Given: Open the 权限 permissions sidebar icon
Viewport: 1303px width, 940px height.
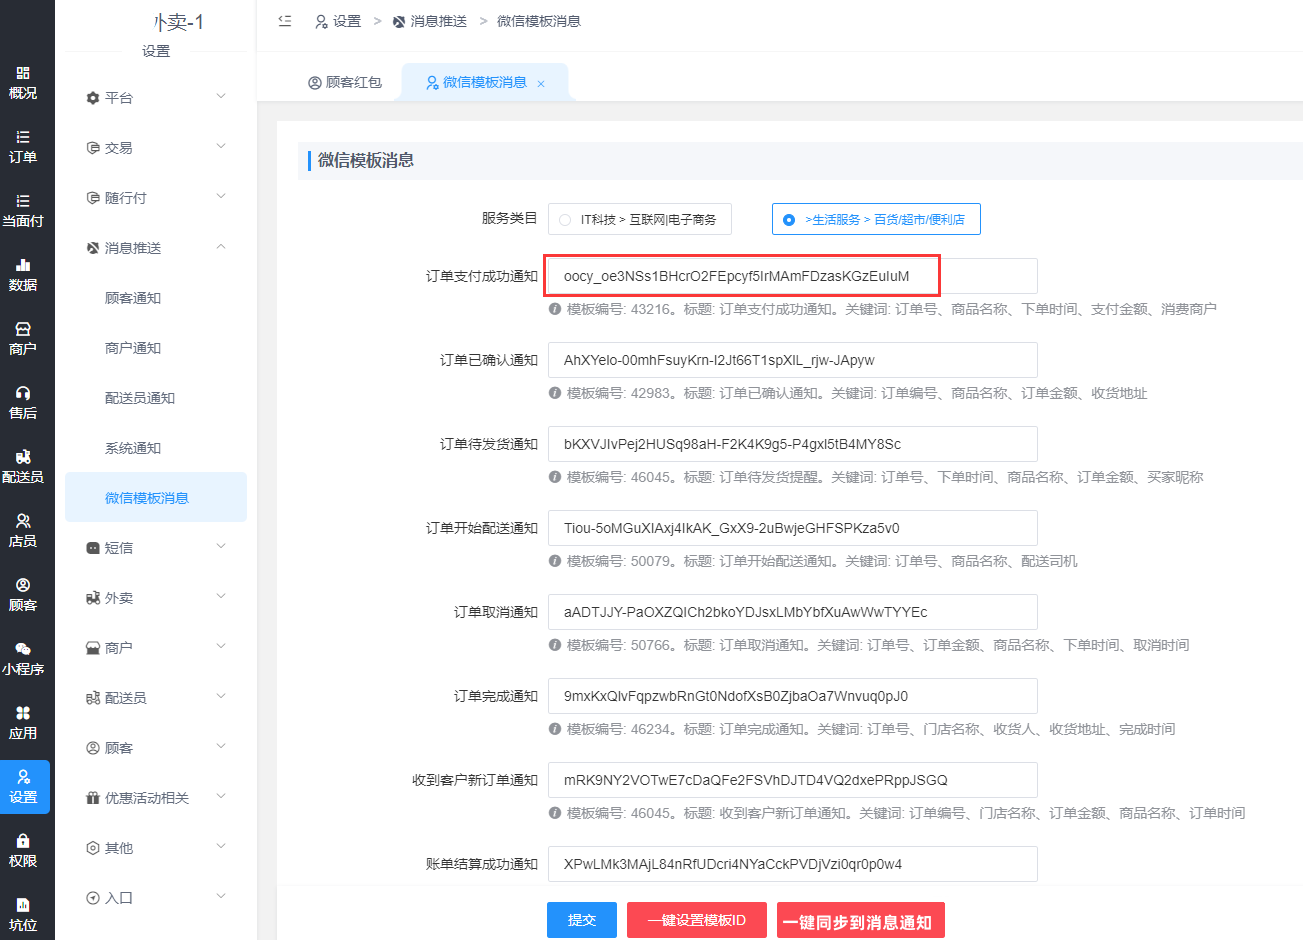Looking at the screenshot, I should click(x=23, y=851).
